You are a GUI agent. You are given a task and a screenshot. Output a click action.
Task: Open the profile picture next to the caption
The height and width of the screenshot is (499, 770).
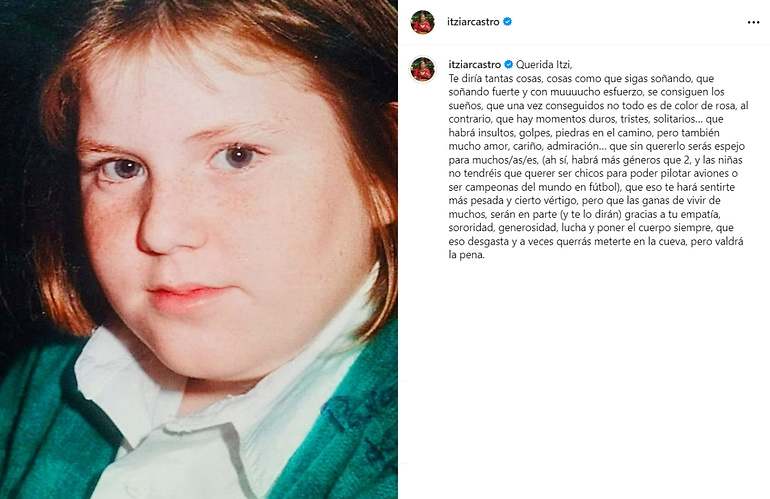422,69
